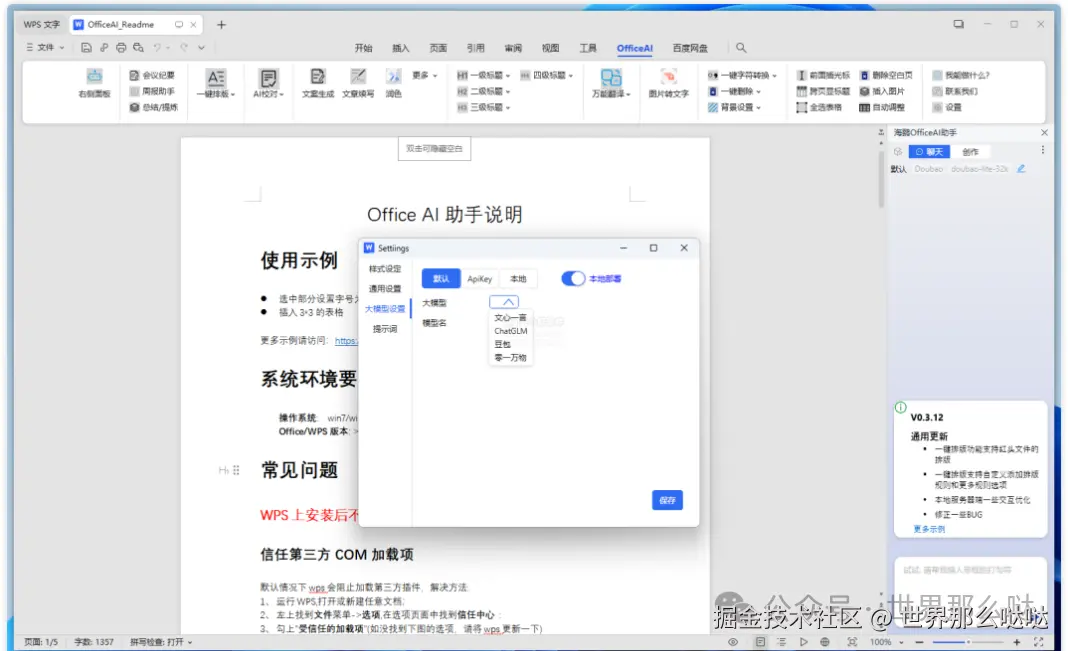Click the 保存 save button in Settings

(667, 500)
